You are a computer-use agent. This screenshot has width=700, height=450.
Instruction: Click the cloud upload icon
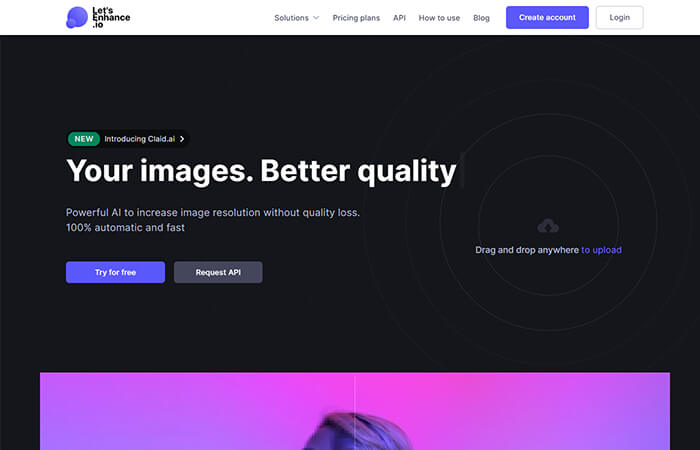click(548, 226)
